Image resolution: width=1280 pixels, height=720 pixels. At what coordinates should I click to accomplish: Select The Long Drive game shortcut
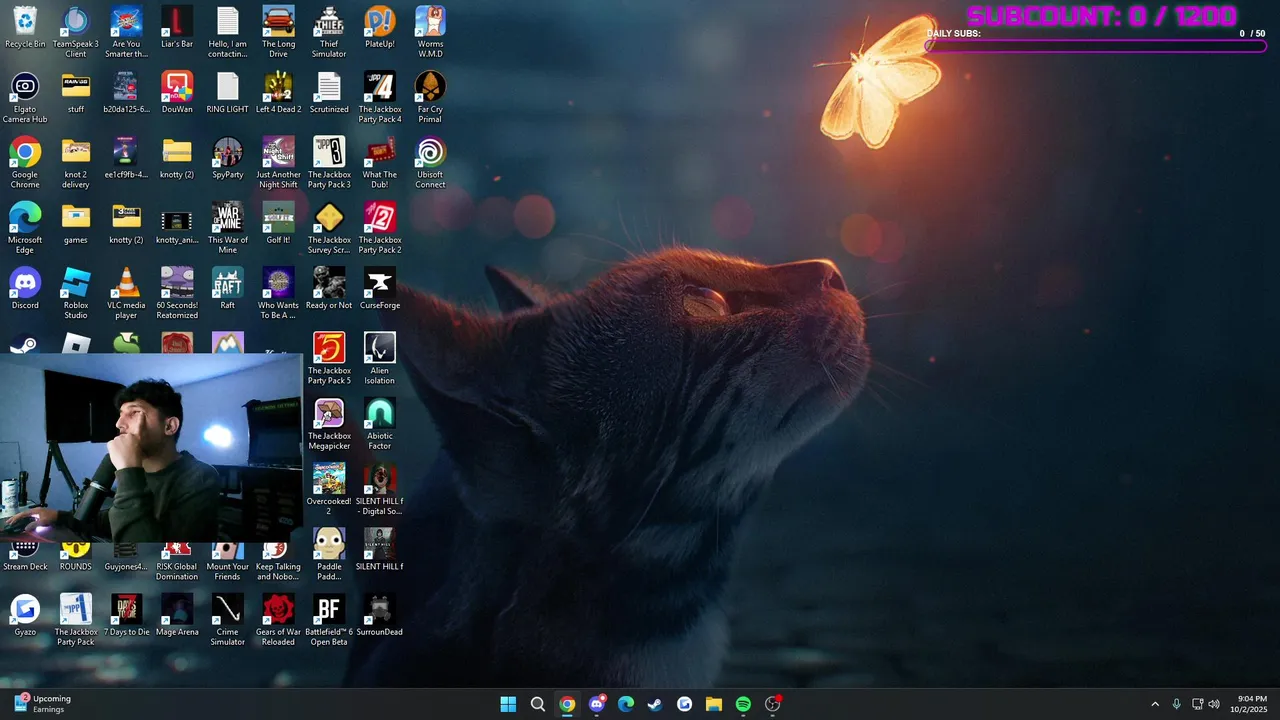[278, 32]
